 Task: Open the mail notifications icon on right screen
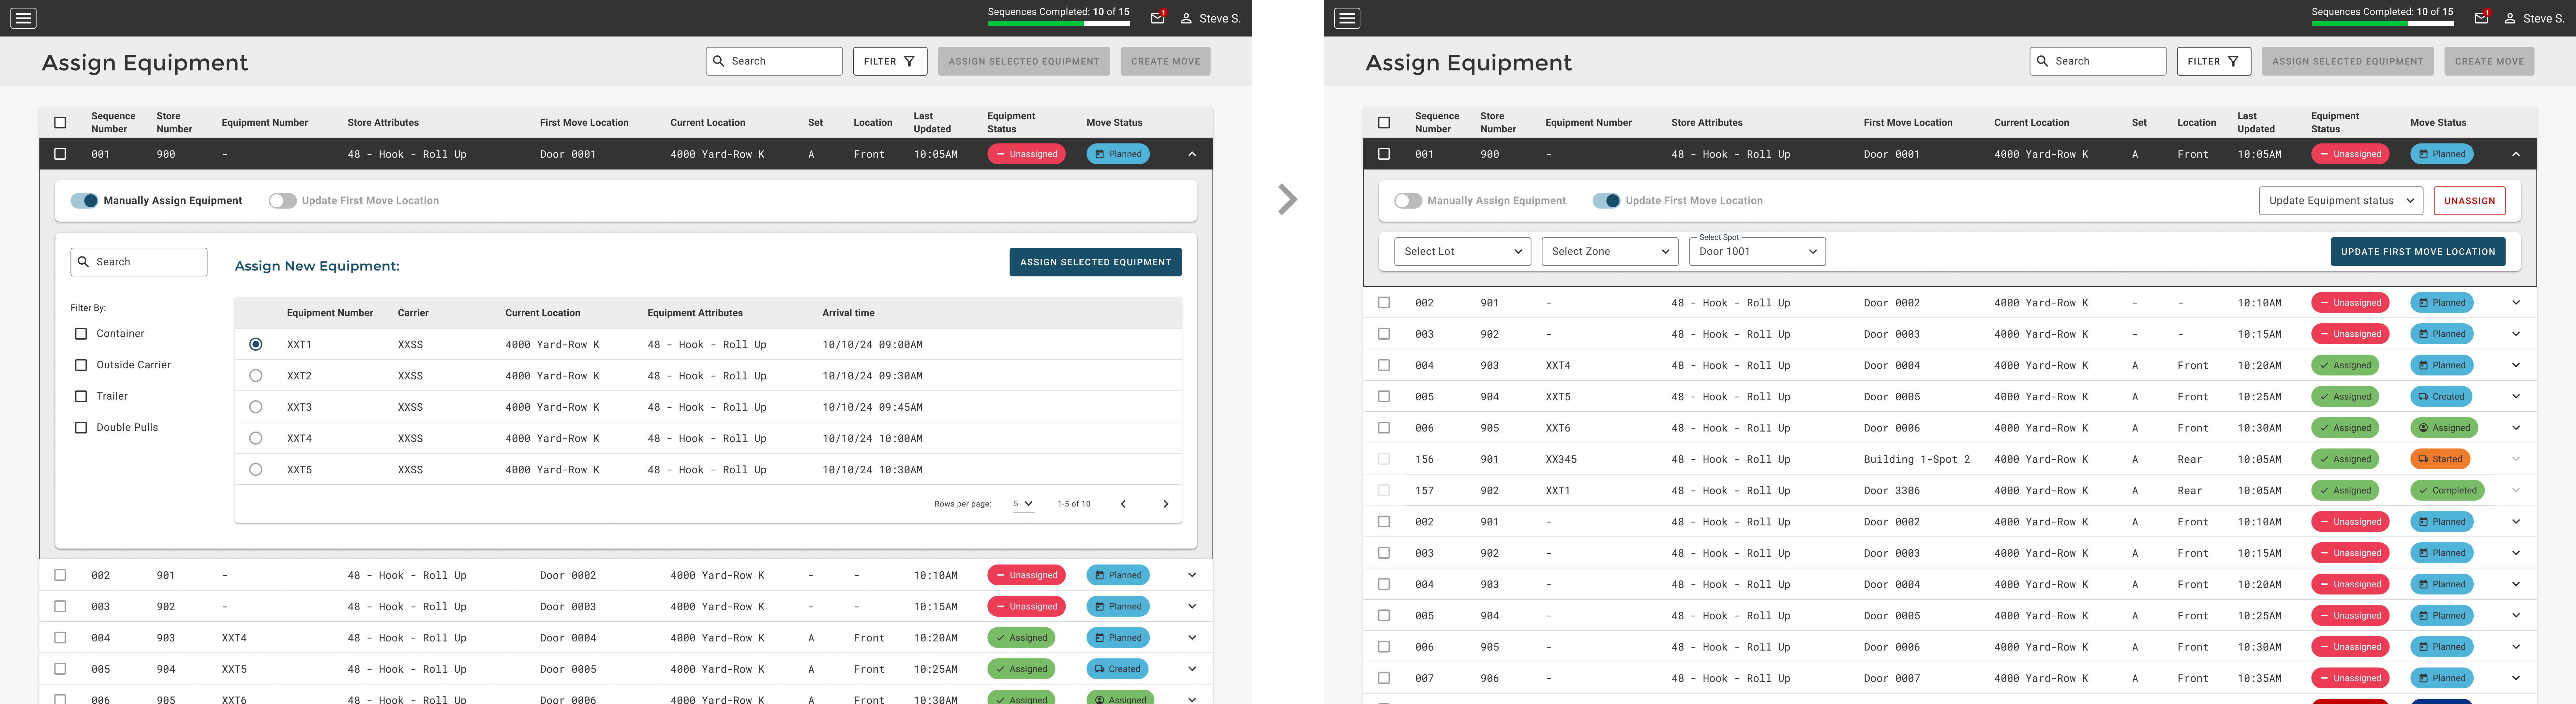tap(2482, 18)
